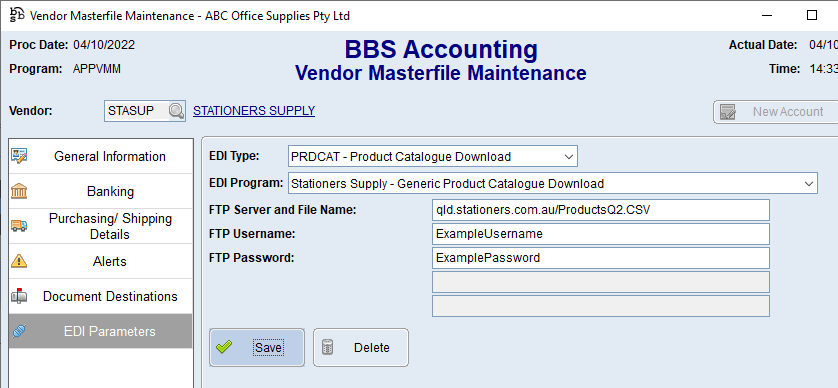Screen dimensions: 838x388
Task: Click the Banking building icon
Action: (x=19, y=191)
